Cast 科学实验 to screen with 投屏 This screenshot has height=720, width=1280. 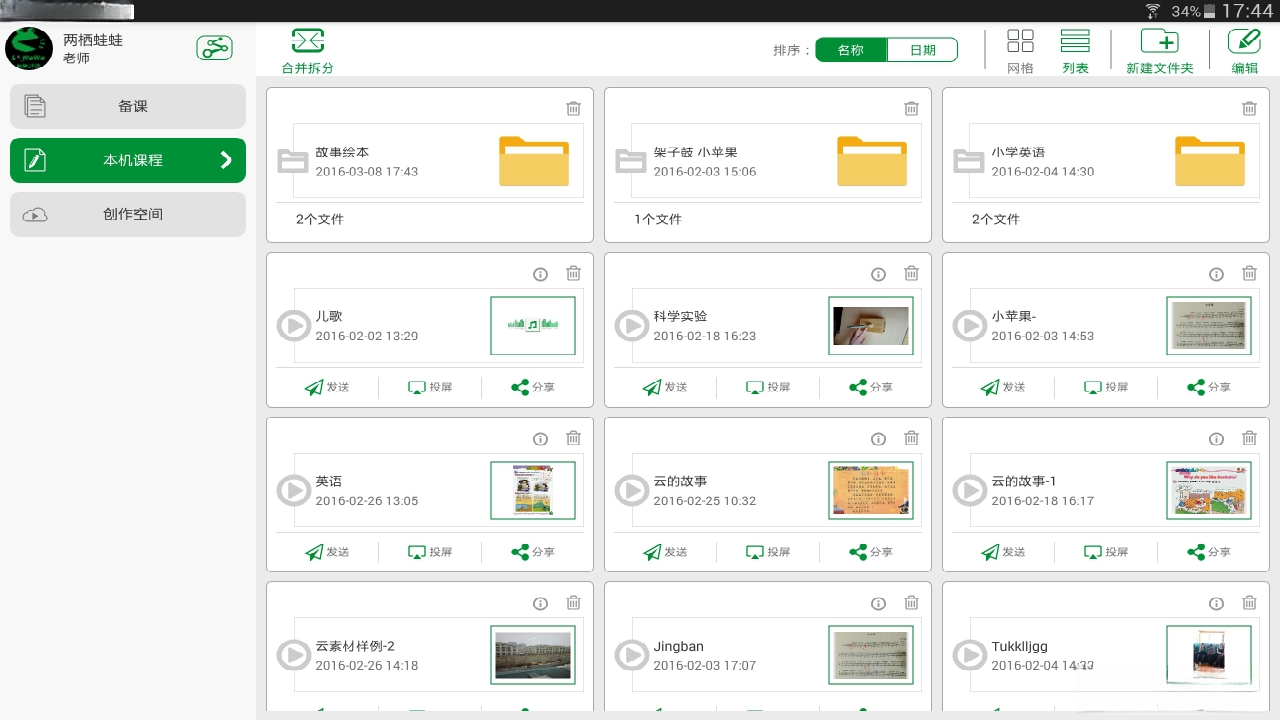tap(768, 387)
